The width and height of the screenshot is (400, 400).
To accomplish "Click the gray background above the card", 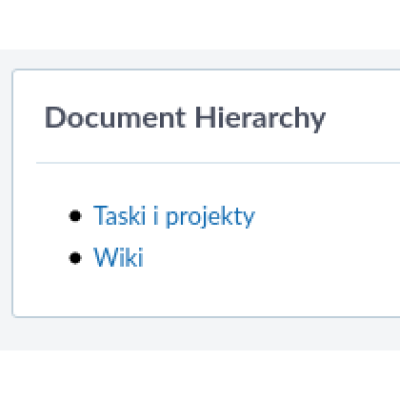I will 200,59.
